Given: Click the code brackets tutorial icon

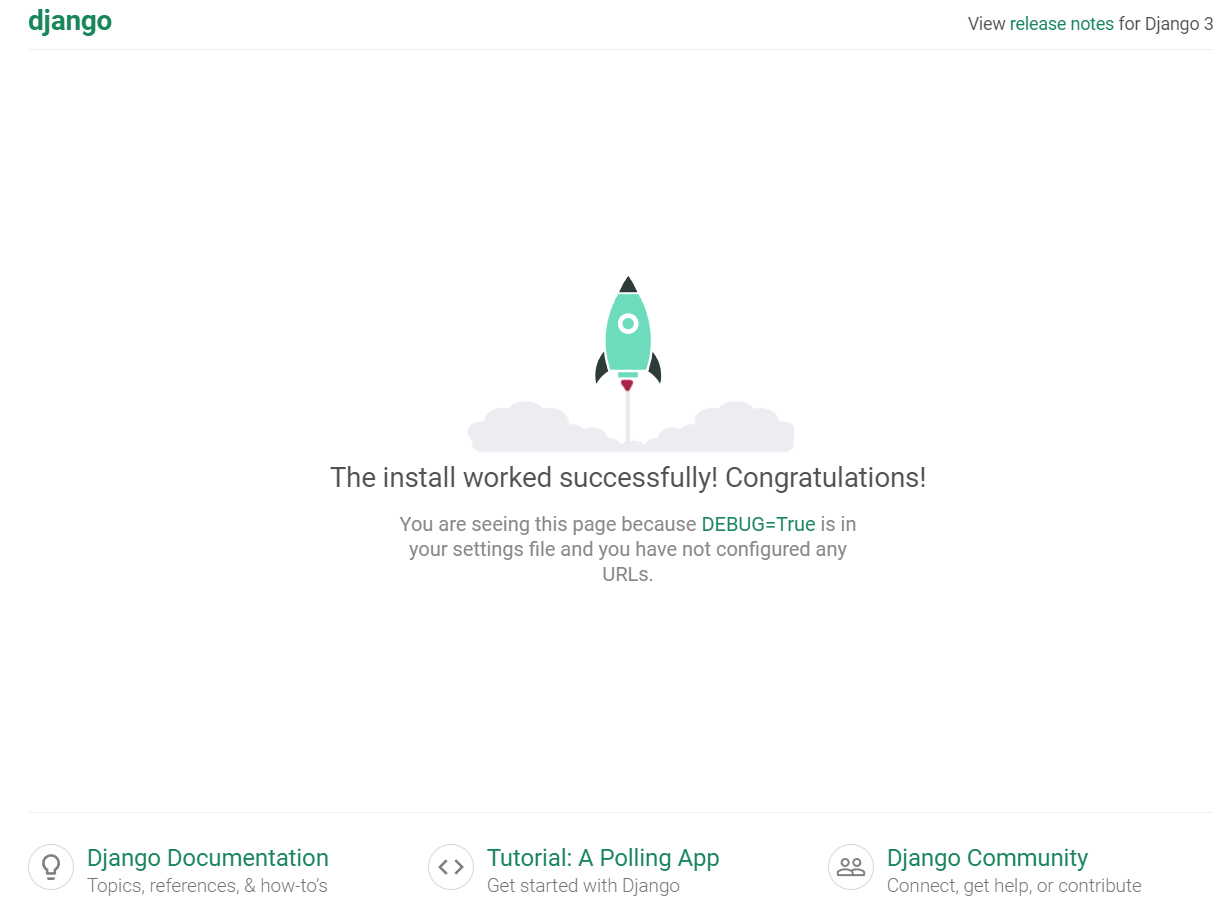Looking at the screenshot, I should (451, 867).
